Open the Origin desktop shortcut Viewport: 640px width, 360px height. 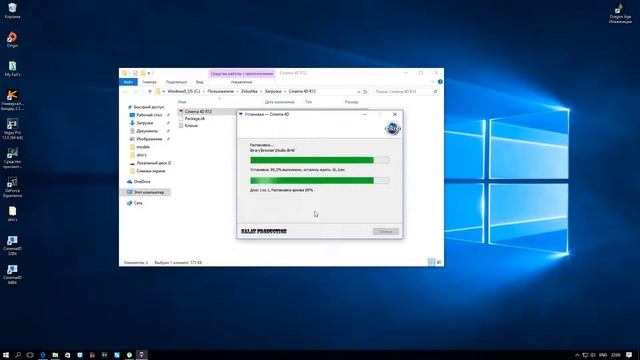[x=12, y=40]
